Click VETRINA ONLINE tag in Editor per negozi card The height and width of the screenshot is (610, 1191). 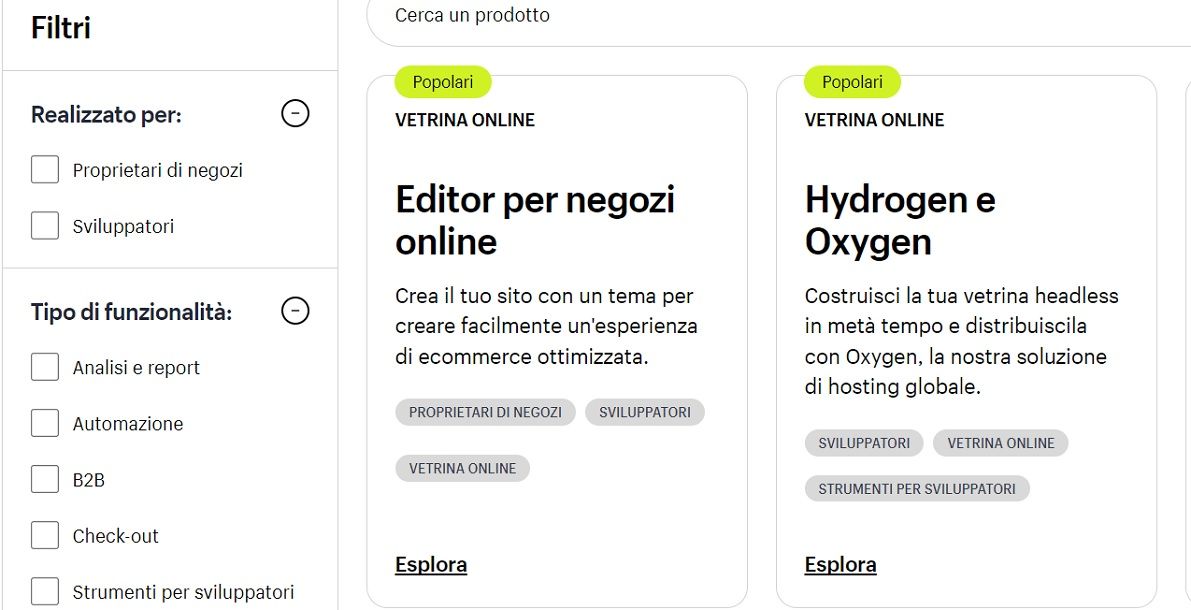coord(463,468)
